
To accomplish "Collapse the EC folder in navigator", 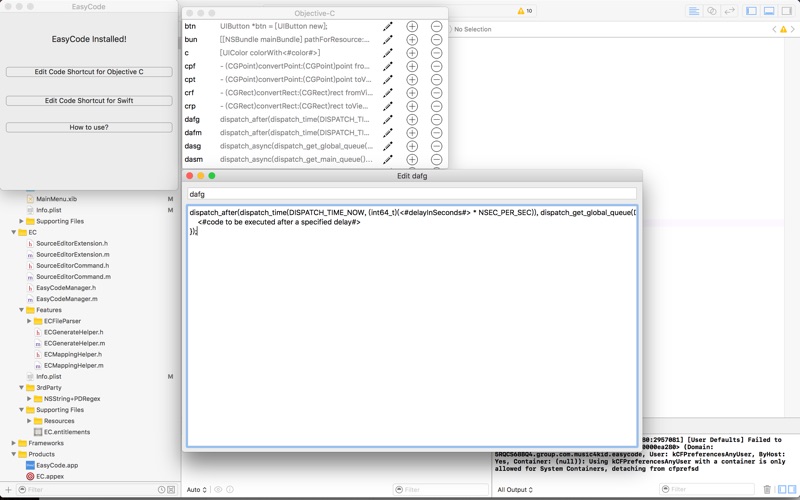I will click(14, 232).
